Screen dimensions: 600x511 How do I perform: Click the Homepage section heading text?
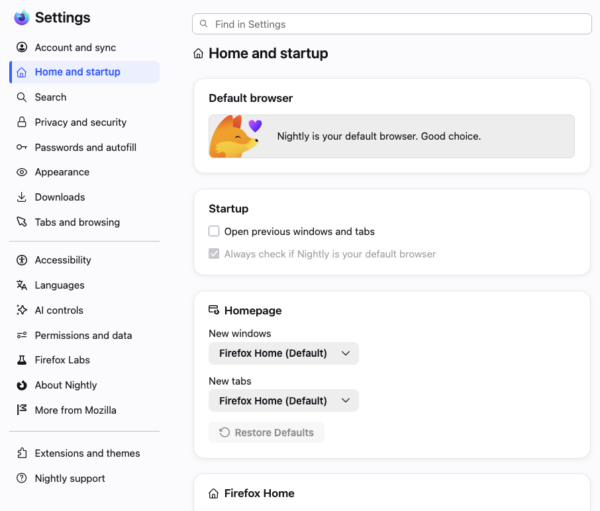253,310
